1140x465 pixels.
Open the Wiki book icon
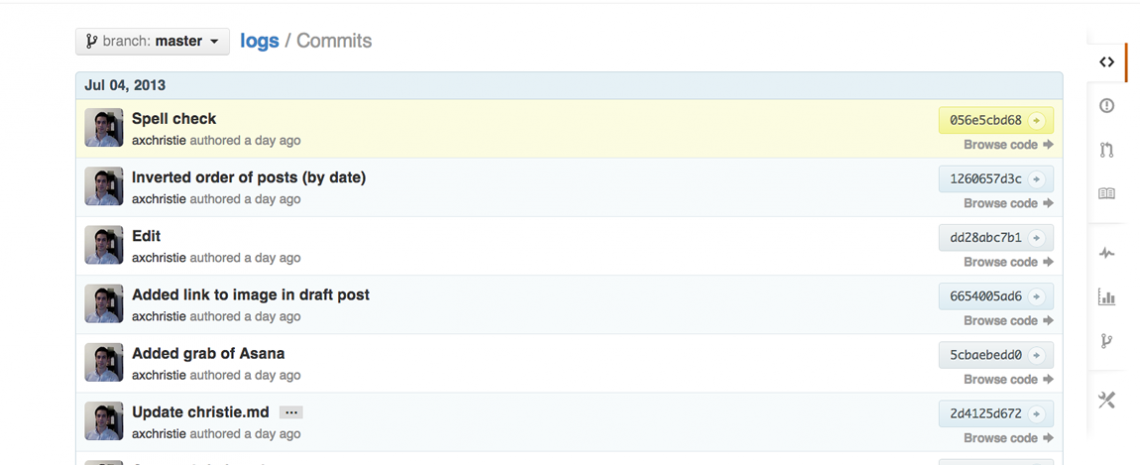click(1106, 194)
